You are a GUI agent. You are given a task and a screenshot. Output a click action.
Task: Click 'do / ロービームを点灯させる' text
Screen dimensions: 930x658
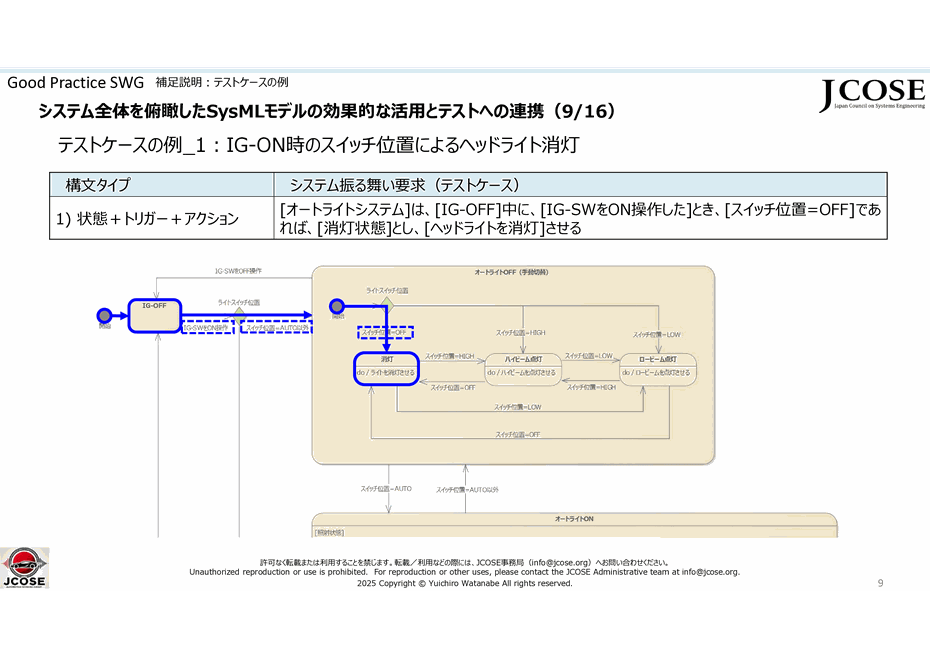coord(656,373)
